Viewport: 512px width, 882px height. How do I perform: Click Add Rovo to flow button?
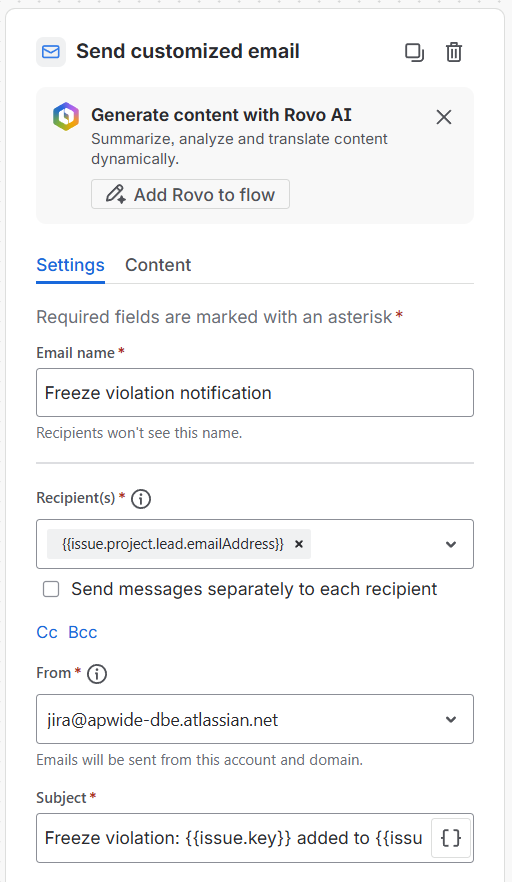tap(190, 194)
